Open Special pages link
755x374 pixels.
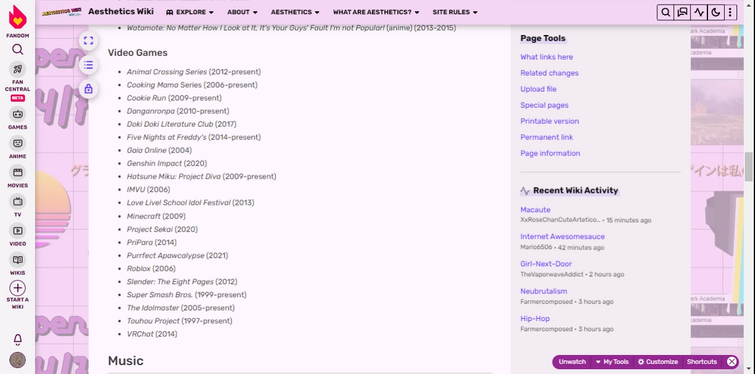(x=544, y=105)
